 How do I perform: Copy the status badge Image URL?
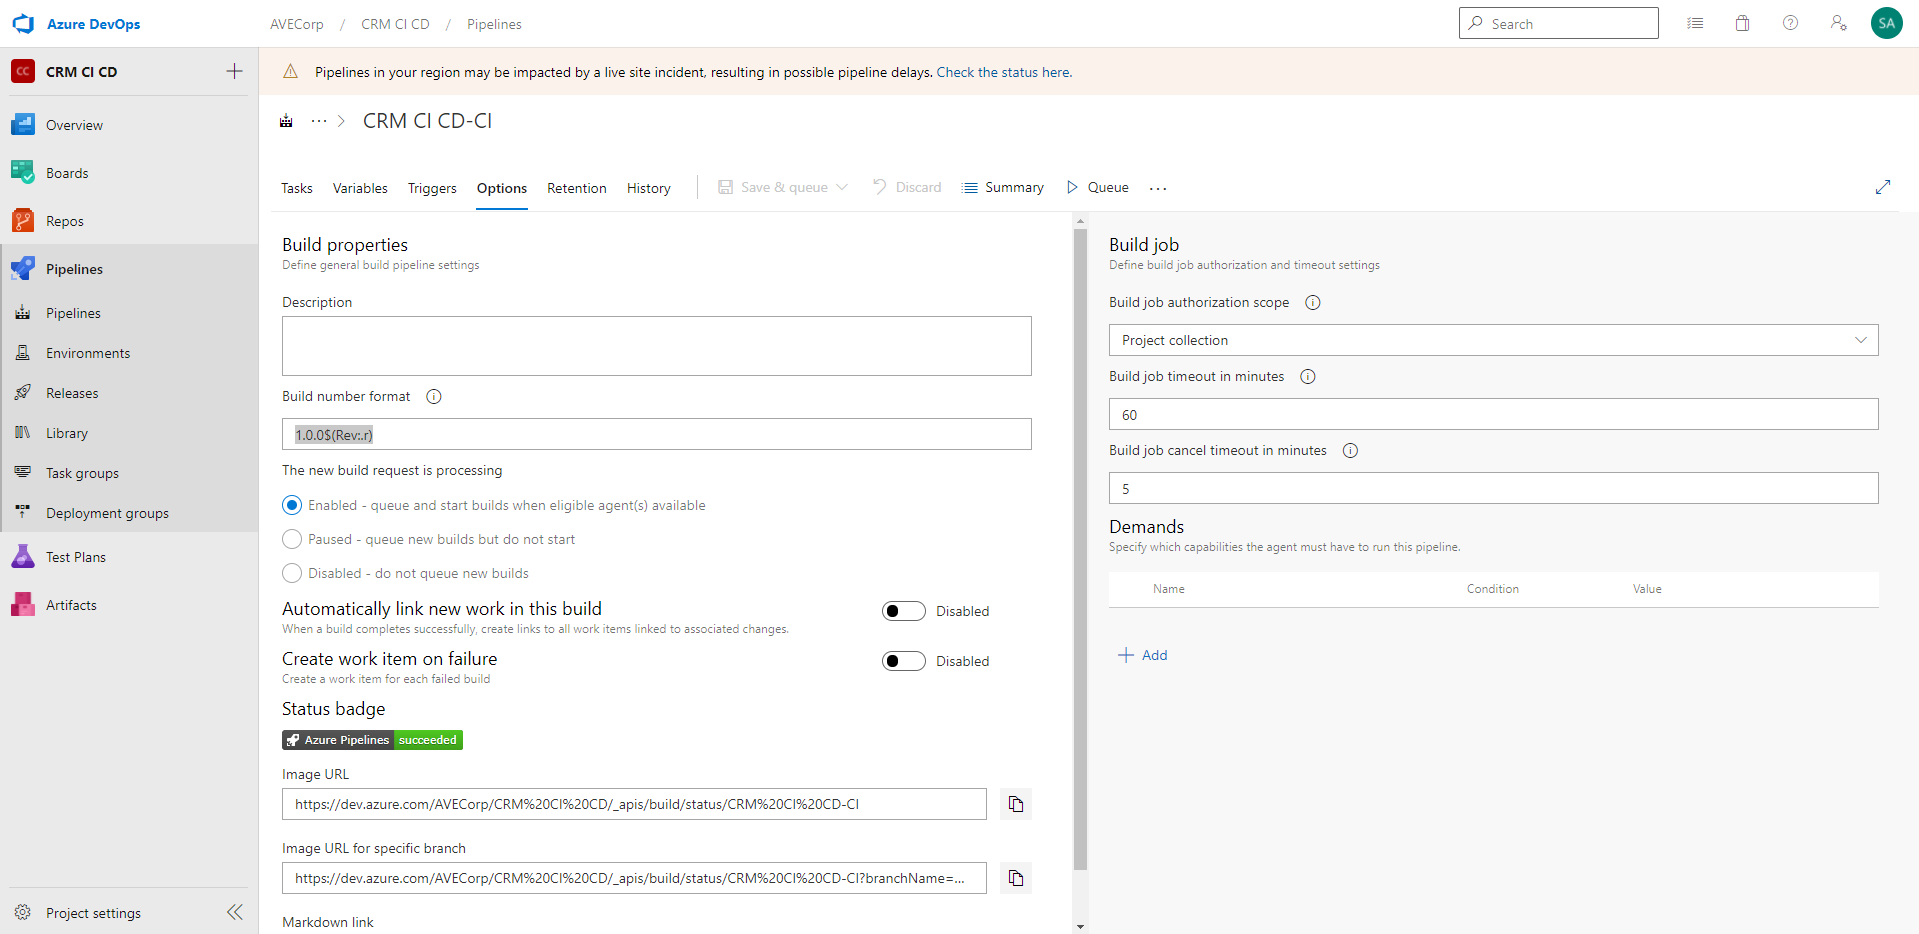click(x=1015, y=804)
